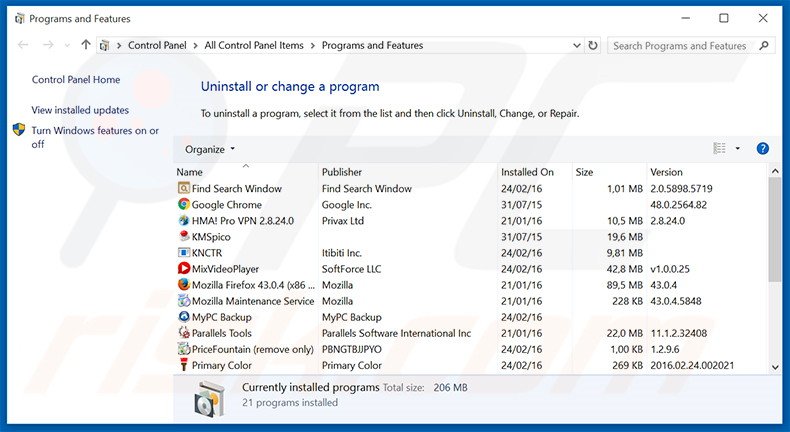Click the Mozilla Maintenance Service icon
790x432 pixels.
click(x=184, y=301)
